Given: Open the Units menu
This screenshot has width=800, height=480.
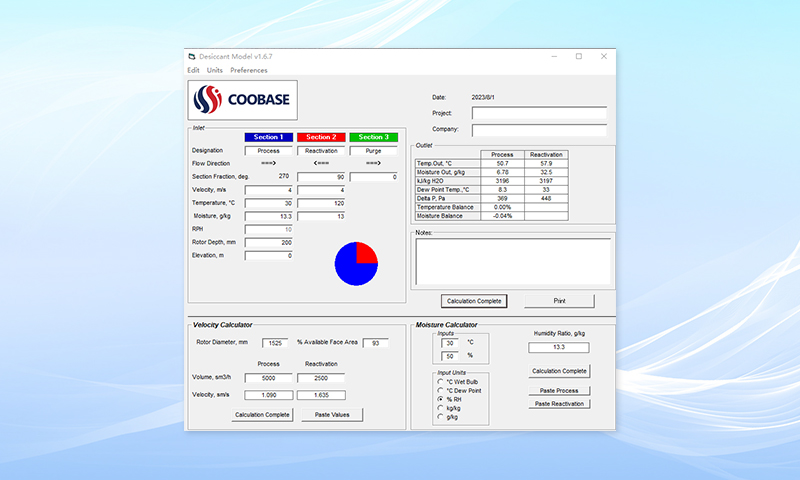Looking at the screenshot, I should (214, 70).
